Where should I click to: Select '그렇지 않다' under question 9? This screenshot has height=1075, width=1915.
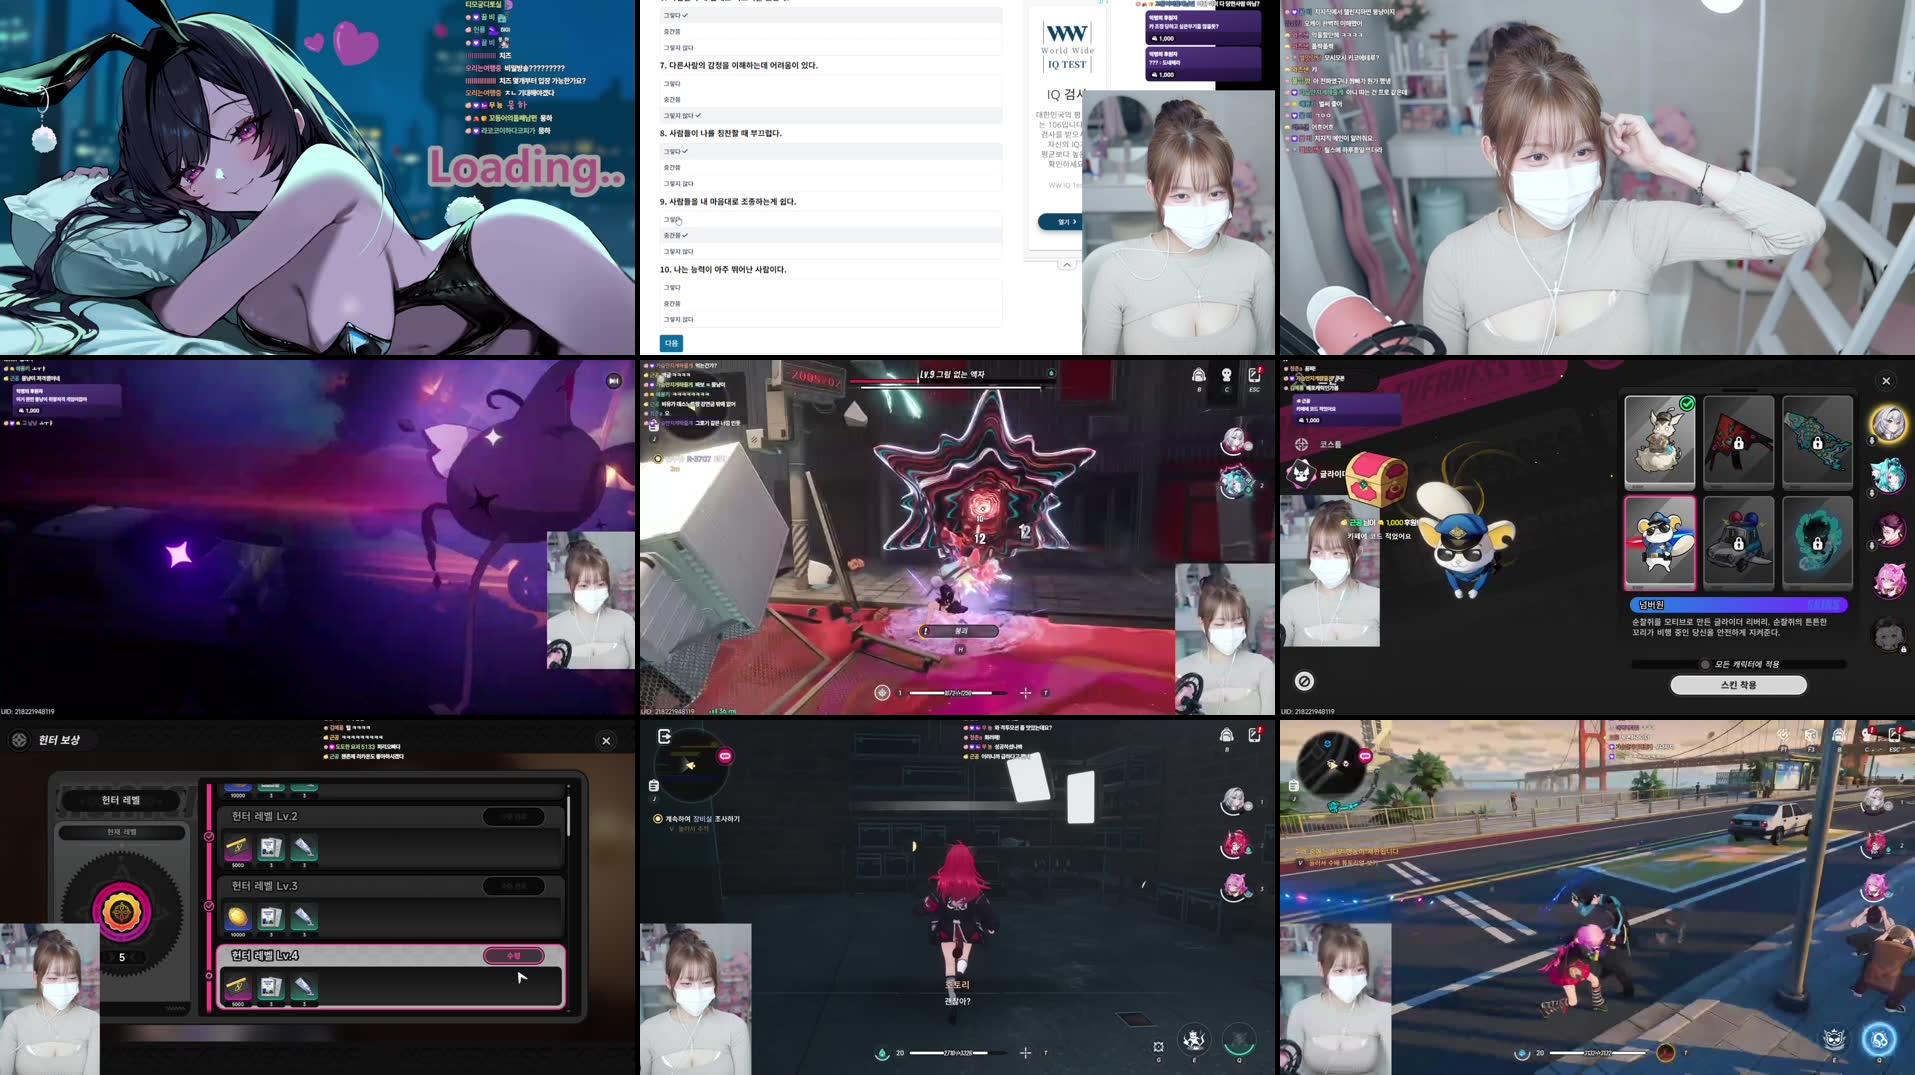click(x=830, y=252)
